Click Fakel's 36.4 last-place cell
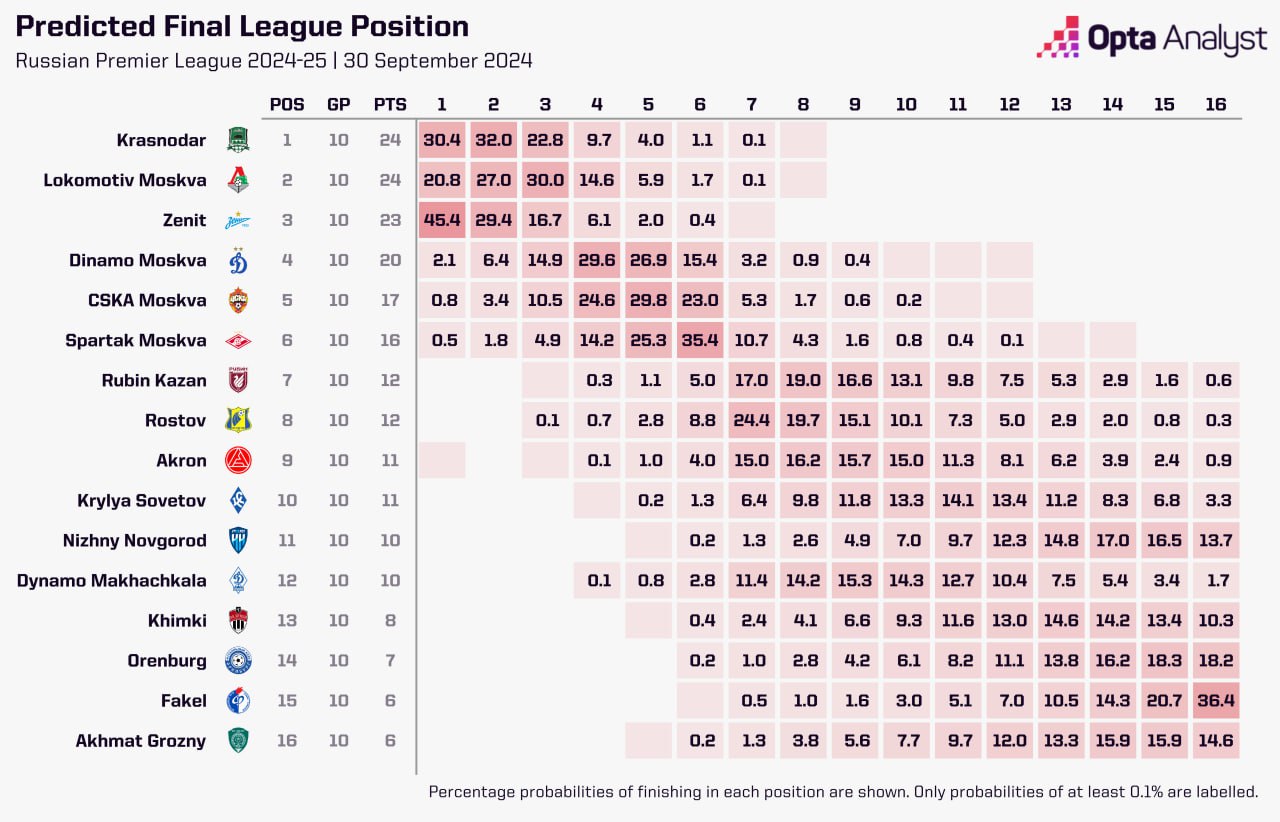 (x=1216, y=701)
